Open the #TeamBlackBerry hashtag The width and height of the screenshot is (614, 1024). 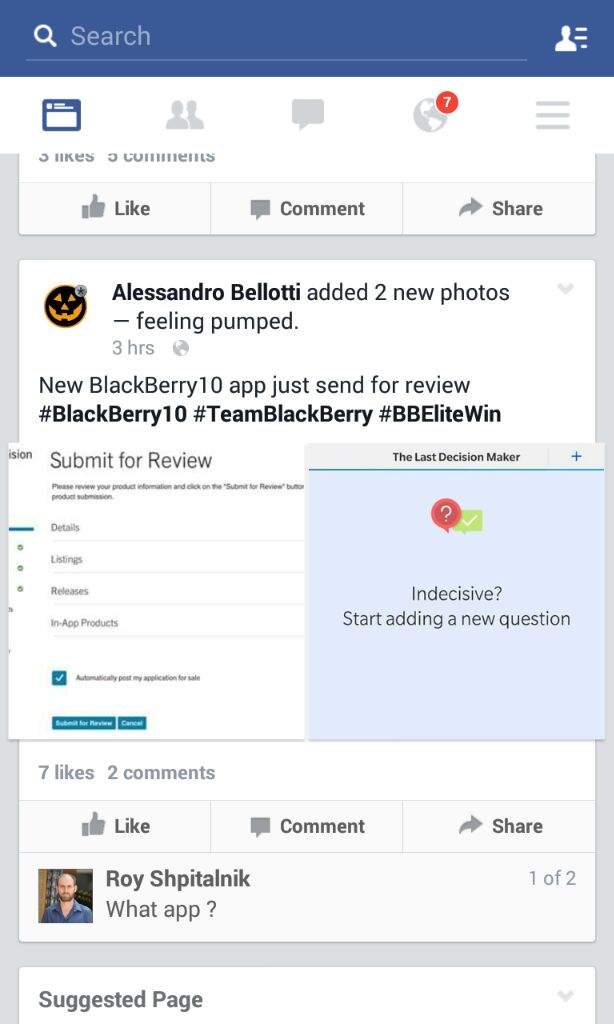coord(283,414)
